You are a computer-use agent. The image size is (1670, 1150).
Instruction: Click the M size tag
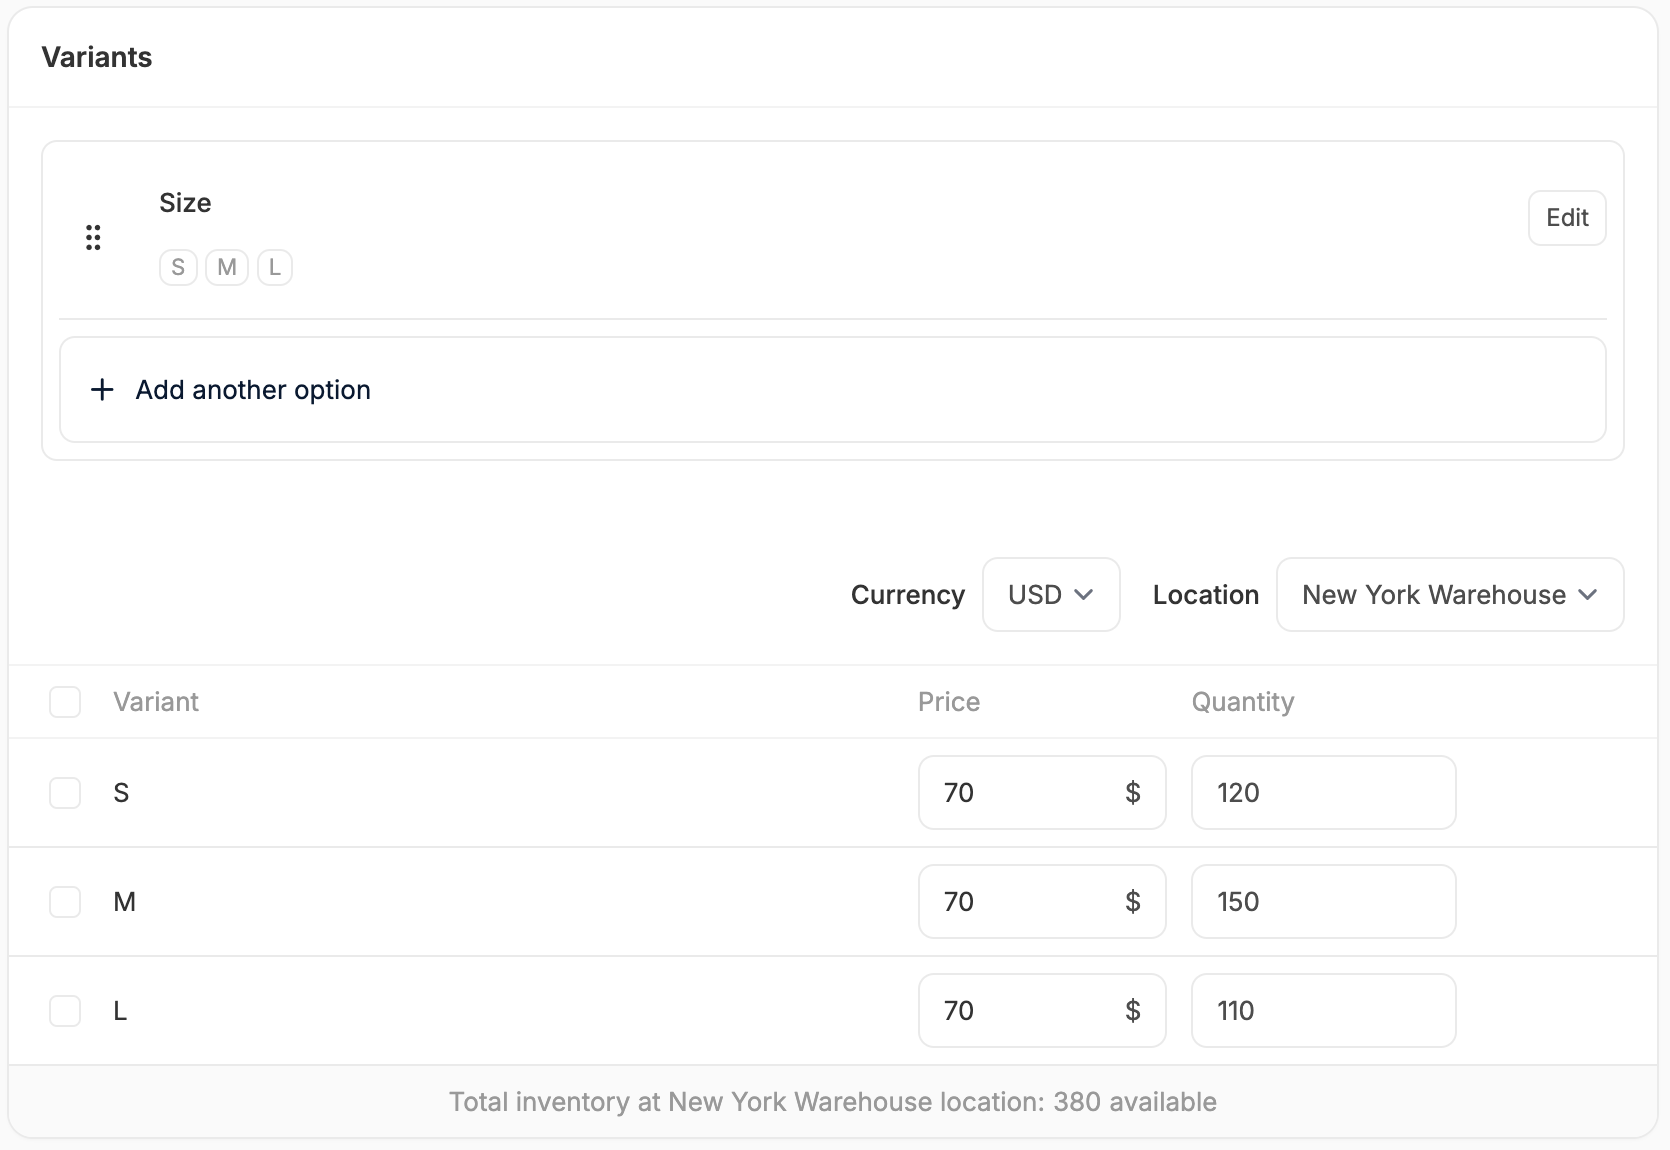[227, 267]
